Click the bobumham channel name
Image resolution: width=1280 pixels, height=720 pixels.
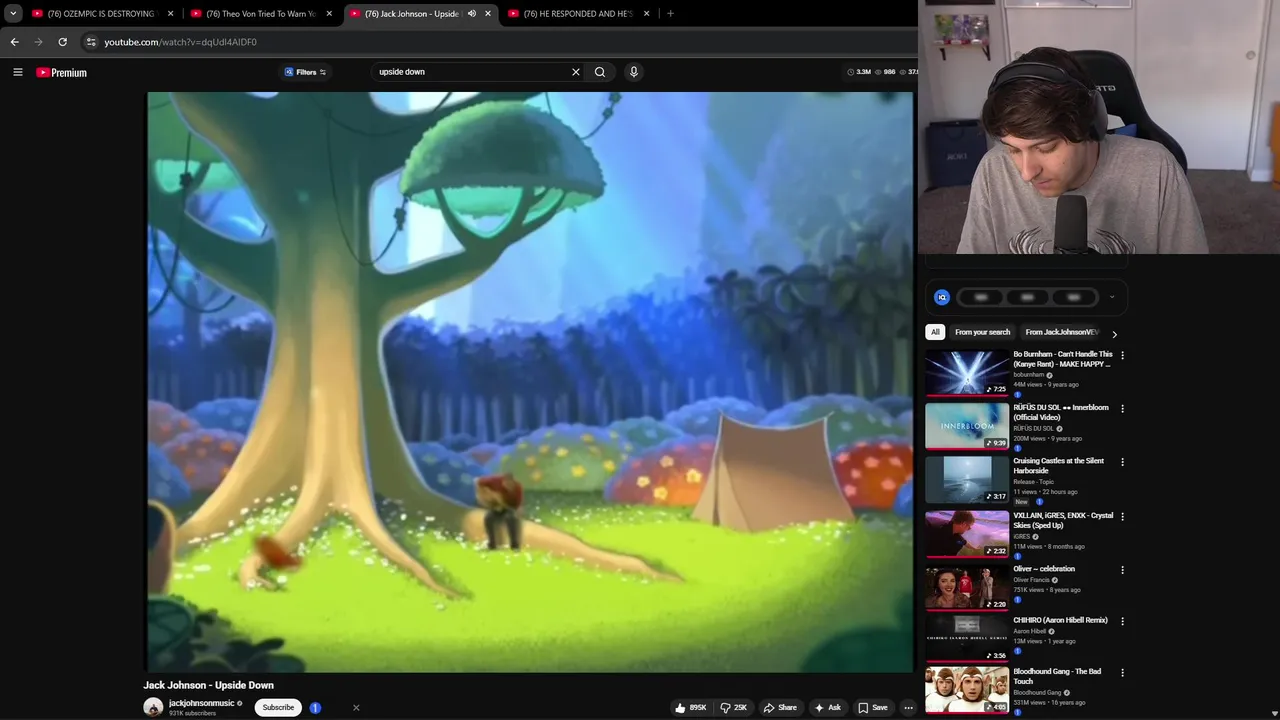click(1028, 375)
